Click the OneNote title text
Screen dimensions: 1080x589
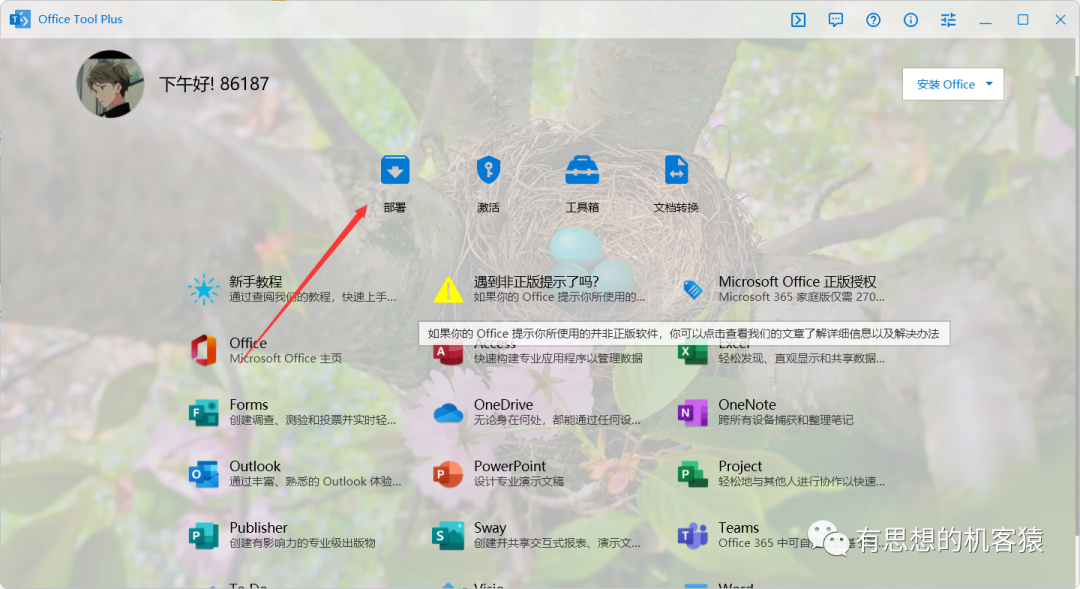point(747,404)
